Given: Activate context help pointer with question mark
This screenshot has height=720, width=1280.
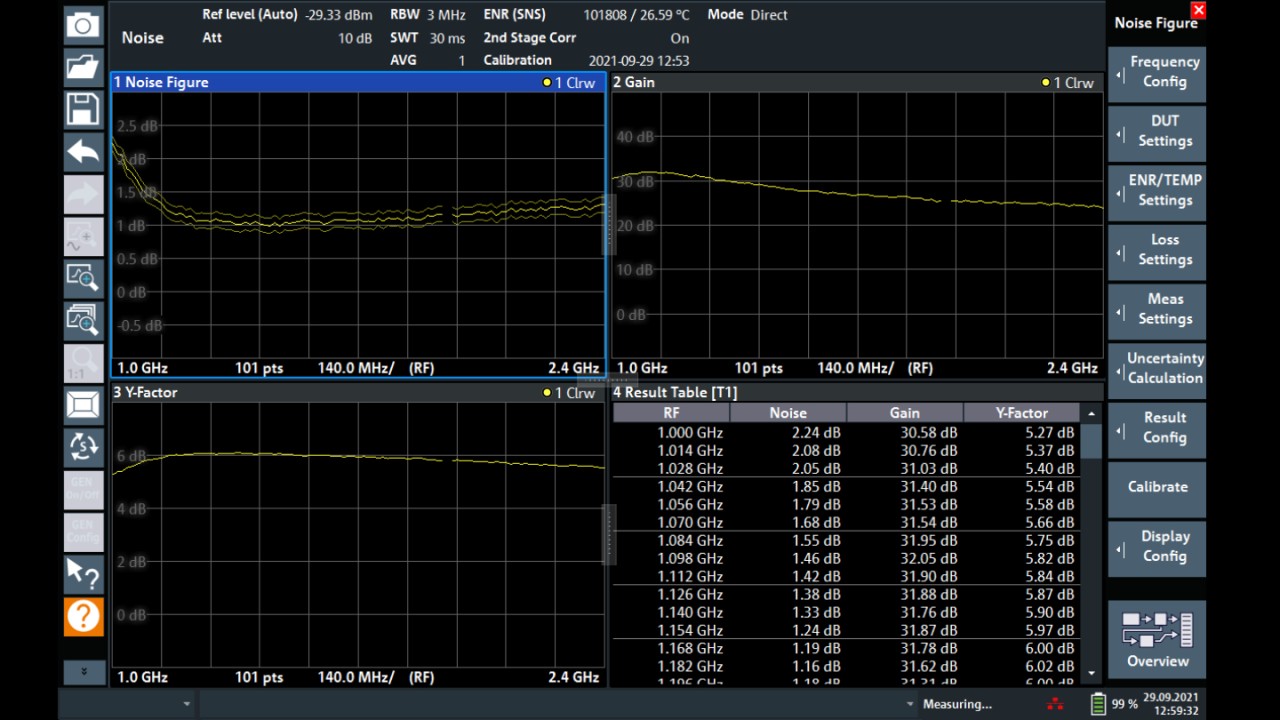Looking at the screenshot, I should [83, 574].
